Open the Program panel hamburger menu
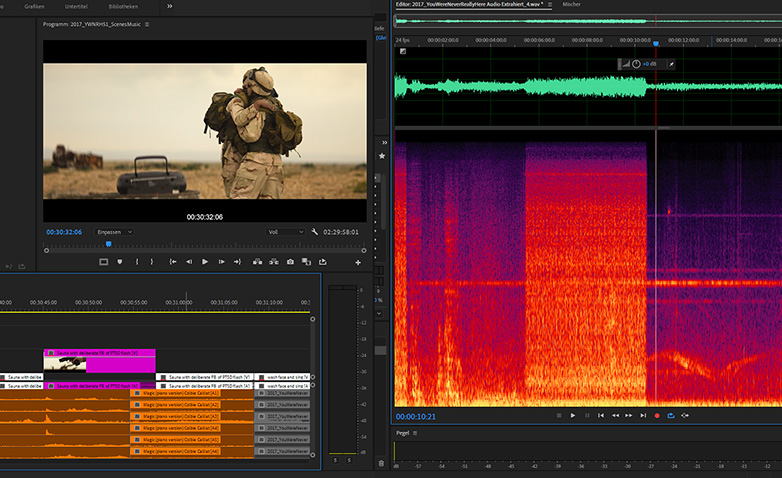 coord(147,24)
